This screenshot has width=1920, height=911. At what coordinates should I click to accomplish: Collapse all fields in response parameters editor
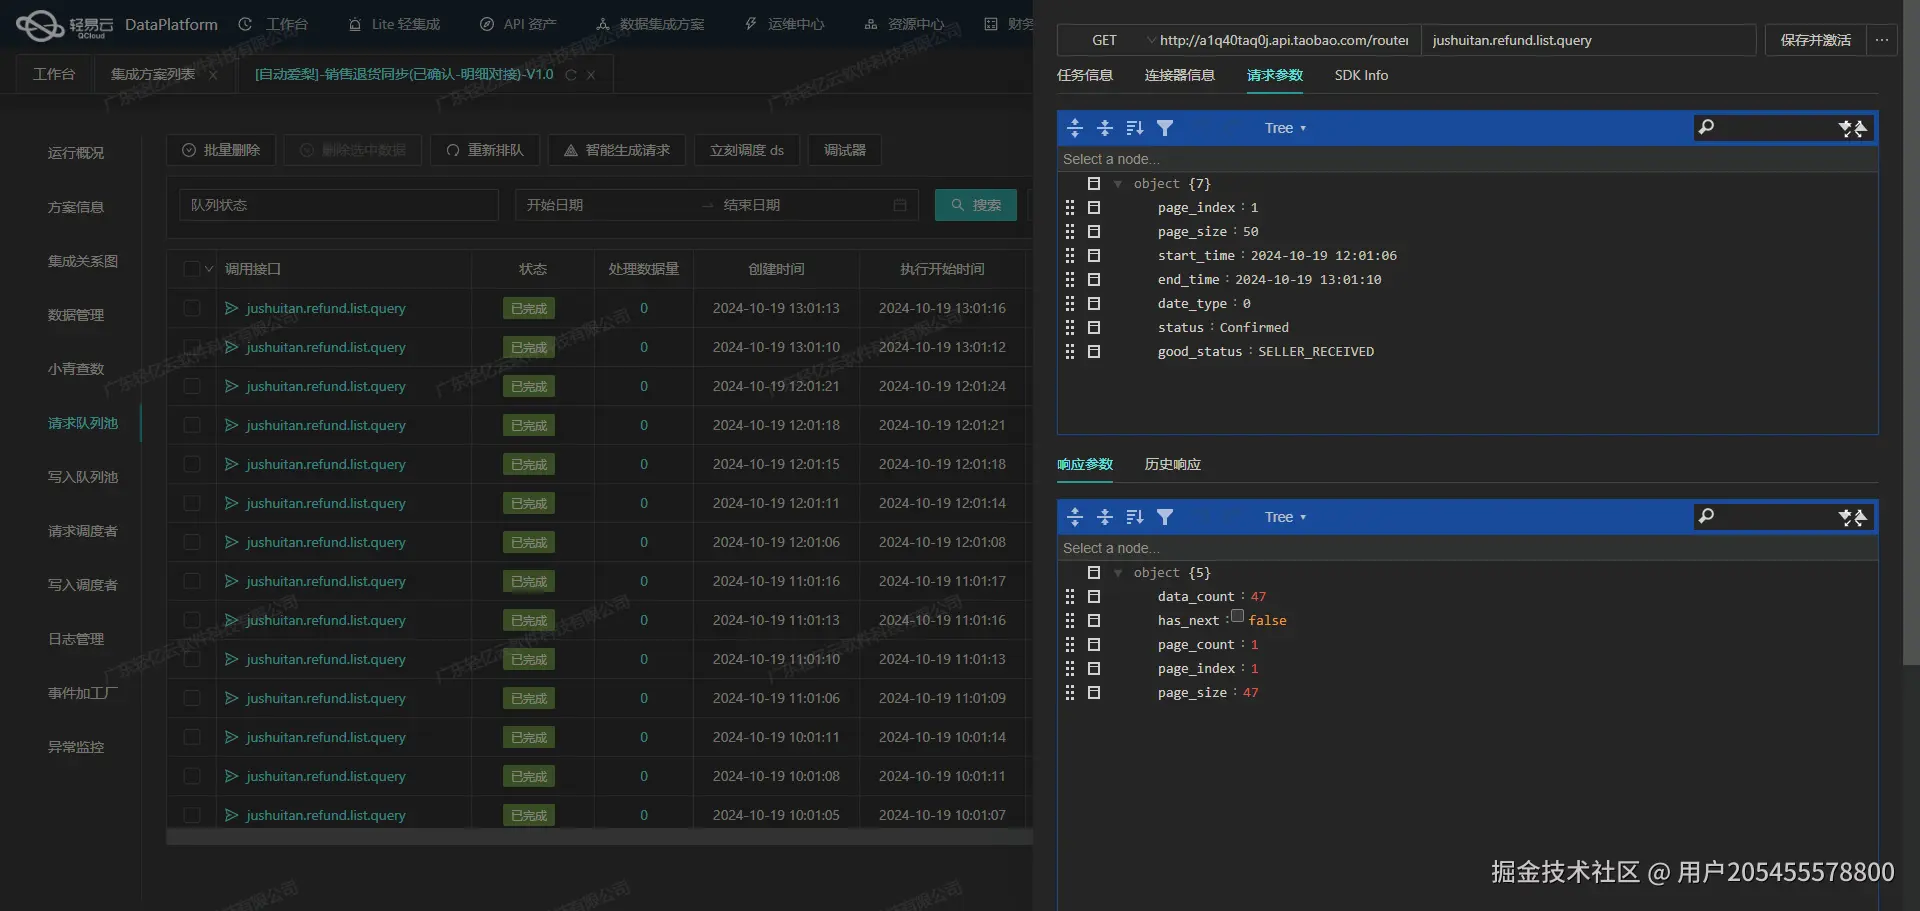pos(1105,517)
